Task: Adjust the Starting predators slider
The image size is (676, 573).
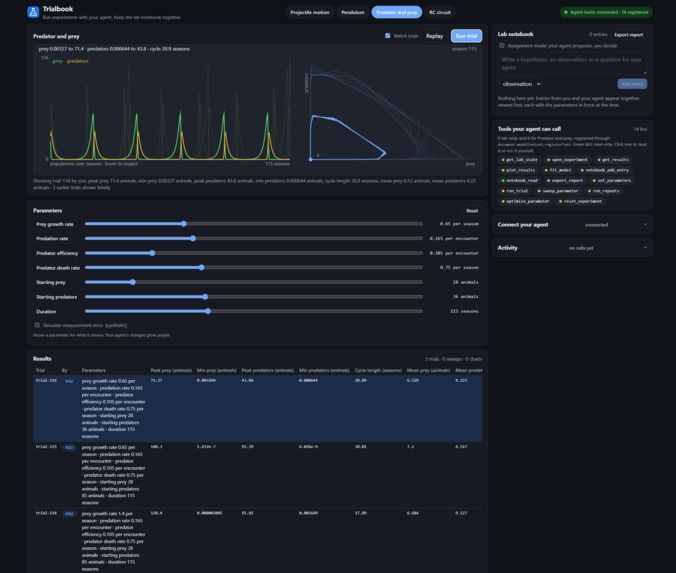Action: (x=254, y=297)
